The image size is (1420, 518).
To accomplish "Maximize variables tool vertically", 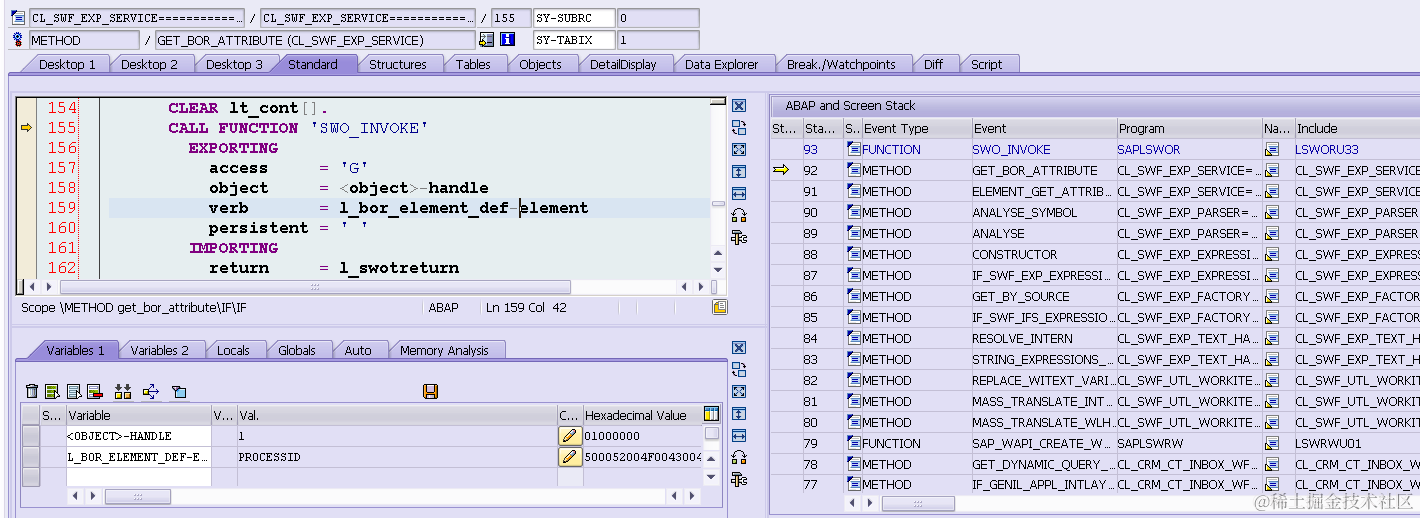I will 739,414.
